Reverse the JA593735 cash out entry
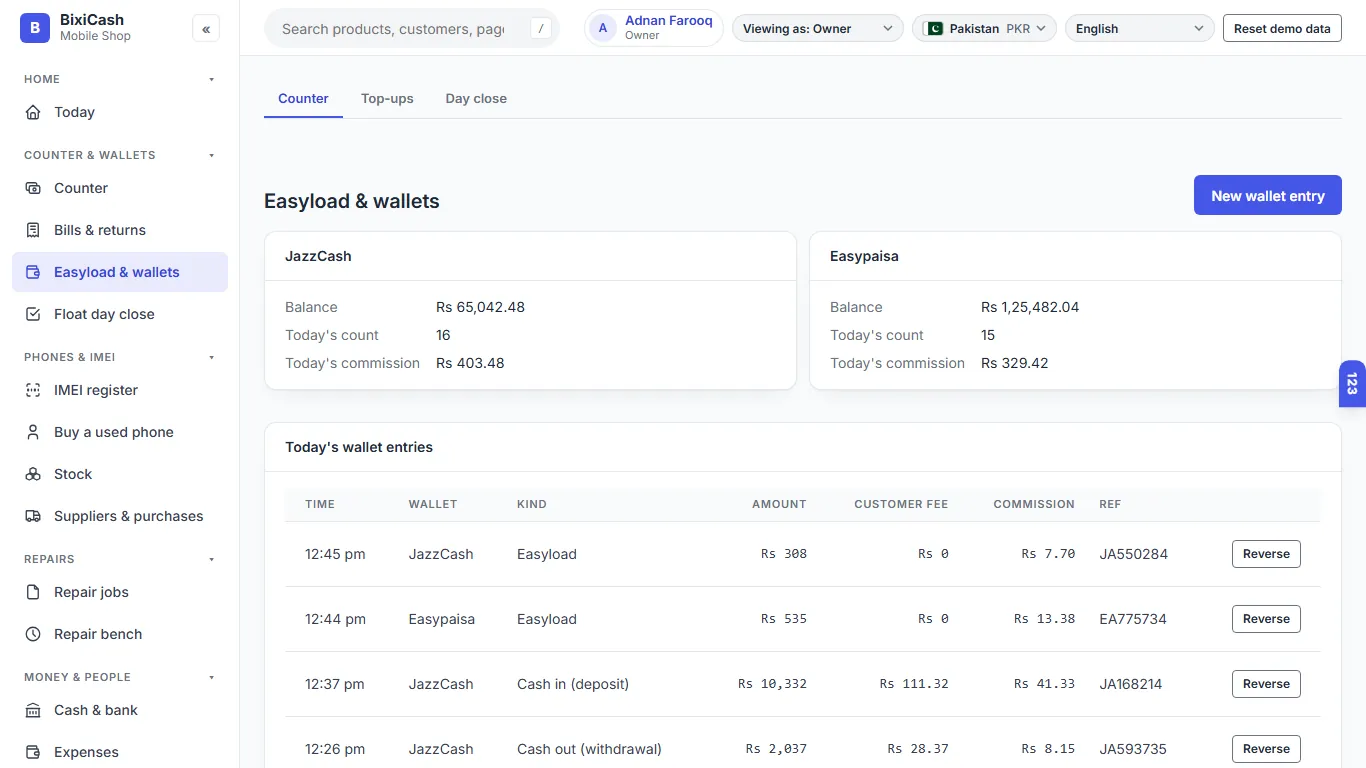The width and height of the screenshot is (1366, 768). click(x=1266, y=749)
